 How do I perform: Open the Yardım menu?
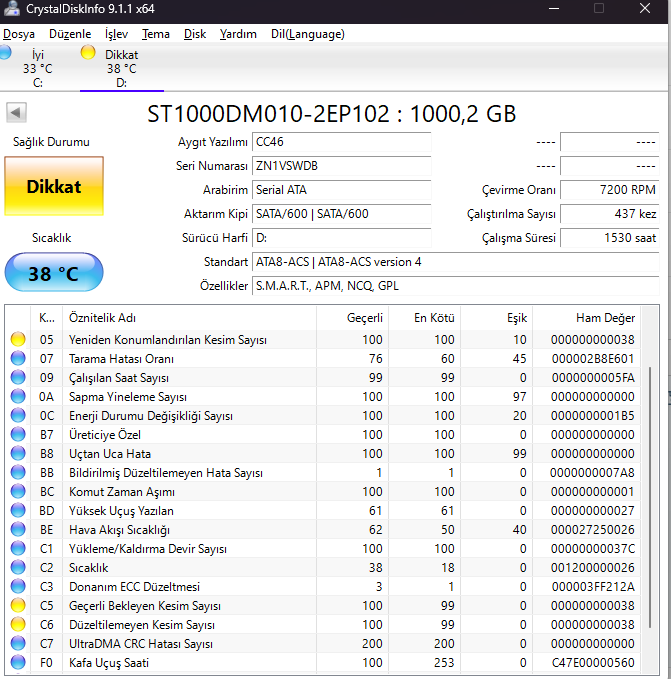coord(238,34)
